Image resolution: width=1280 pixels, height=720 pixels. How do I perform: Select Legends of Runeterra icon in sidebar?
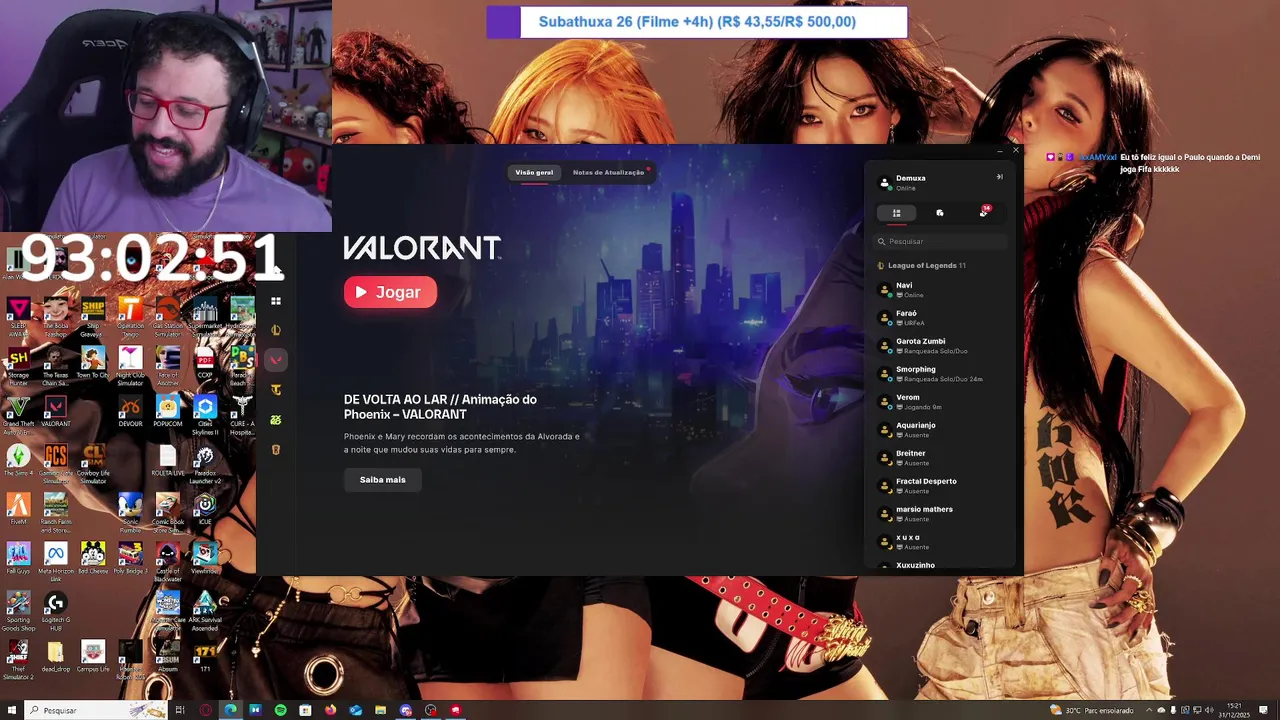(276, 450)
